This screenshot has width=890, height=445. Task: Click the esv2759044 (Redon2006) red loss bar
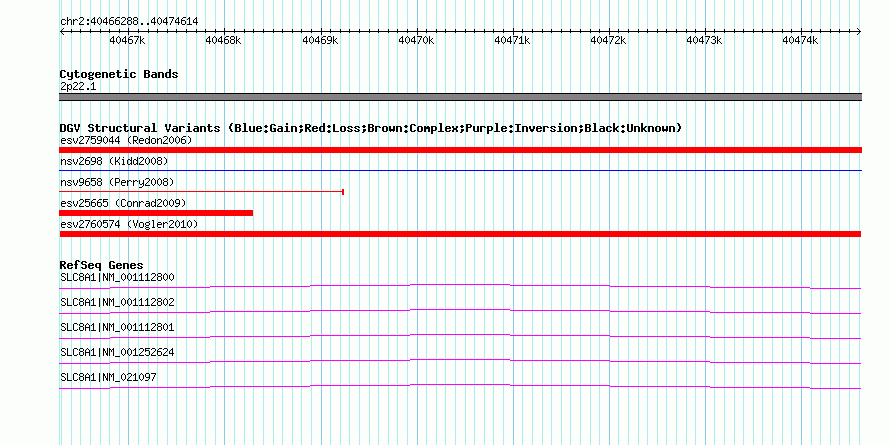[x=460, y=150]
